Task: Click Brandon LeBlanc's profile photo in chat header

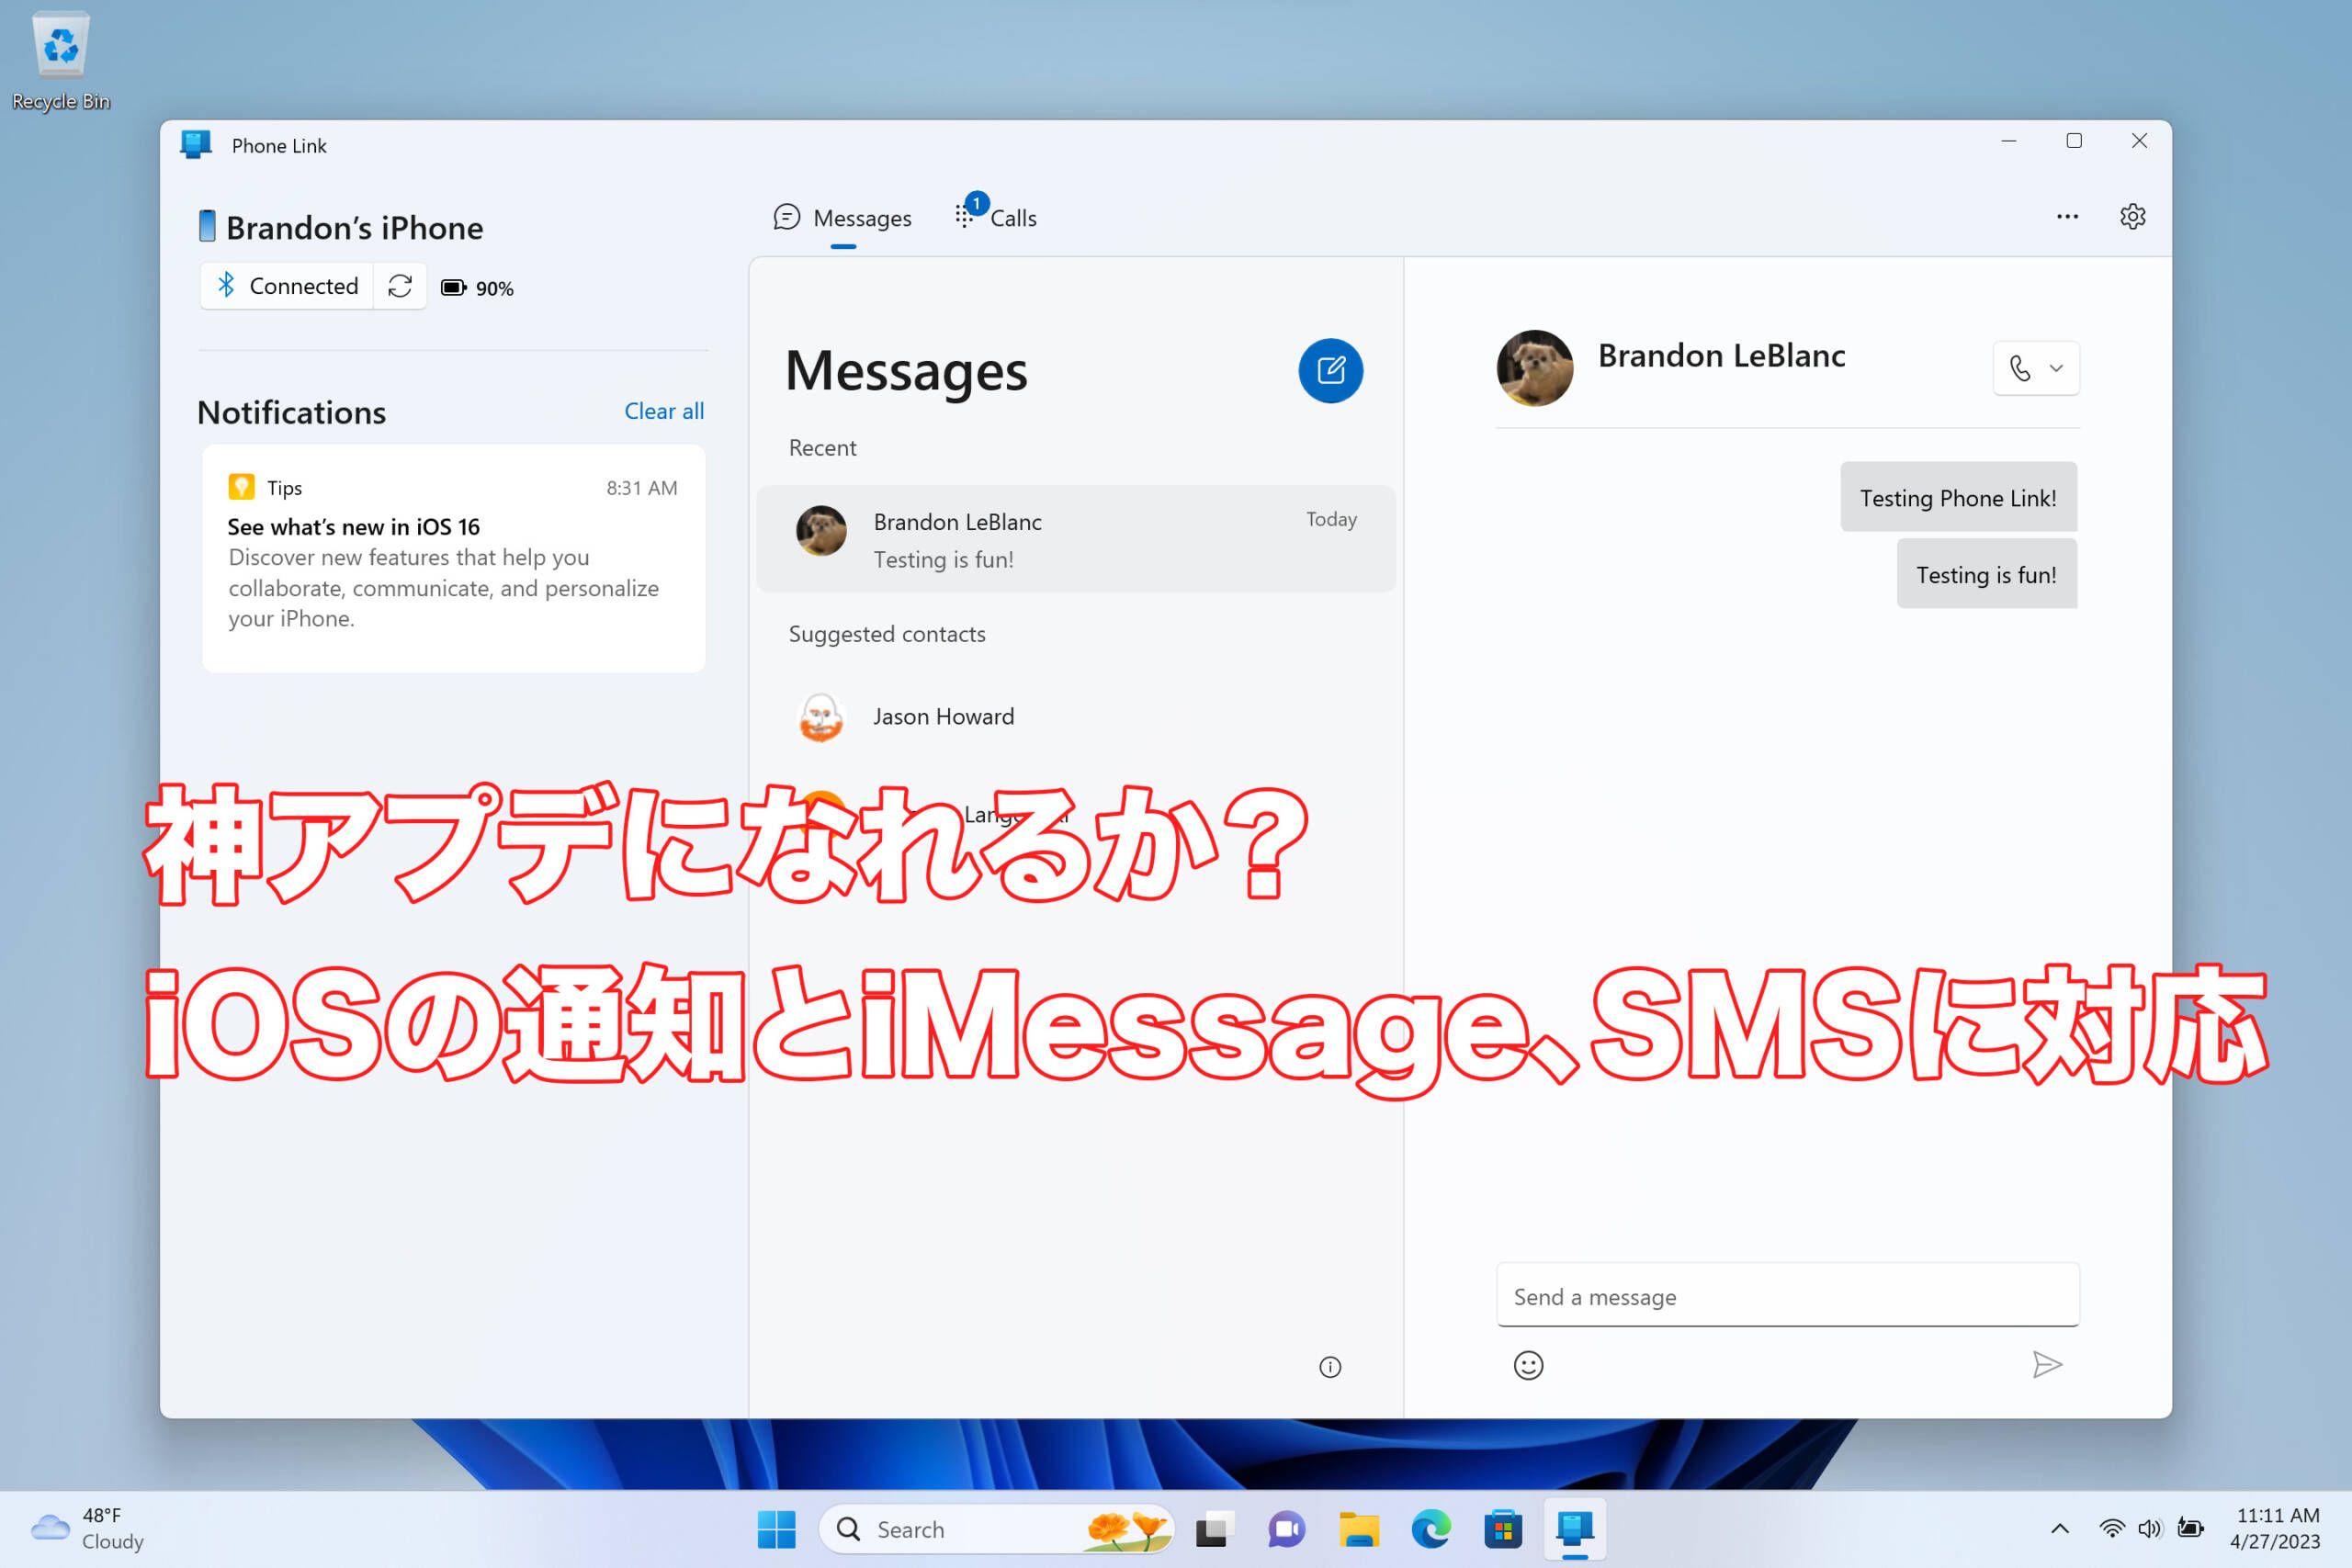Action: tap(1534, 368)
